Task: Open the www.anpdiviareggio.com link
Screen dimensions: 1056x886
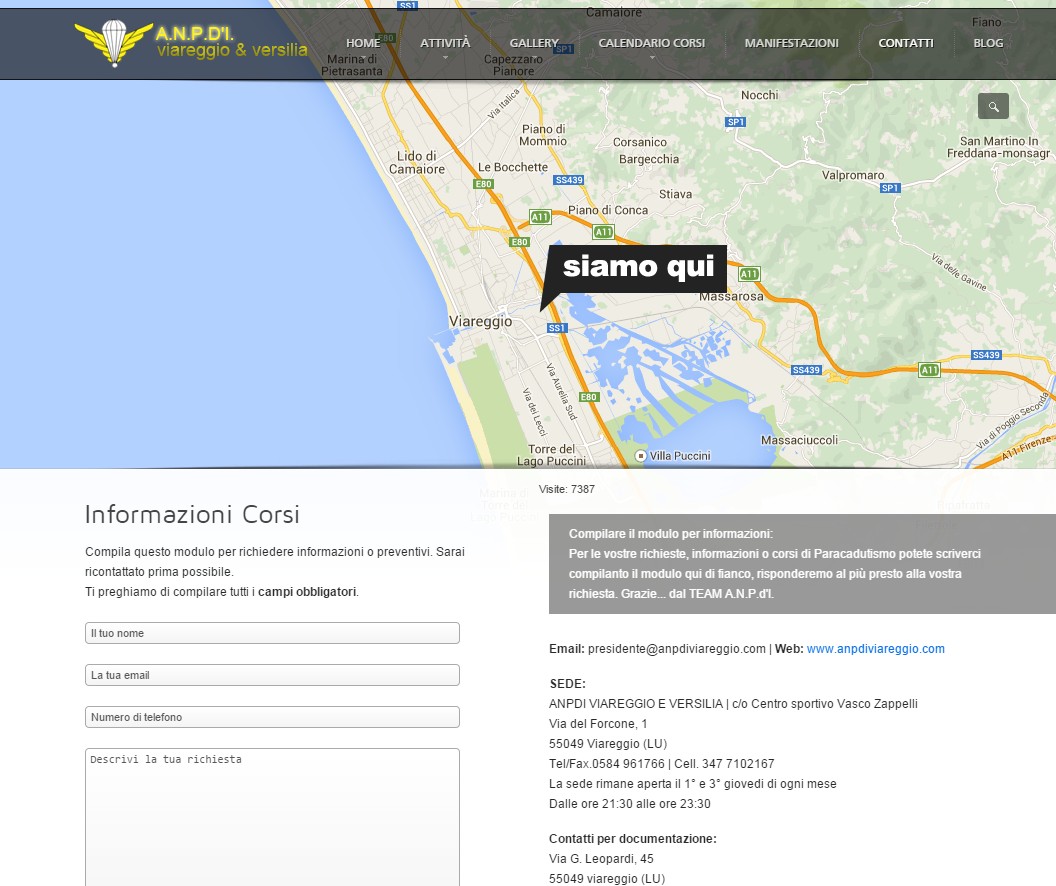Action: pyautogui.click(x=876, y=649)
